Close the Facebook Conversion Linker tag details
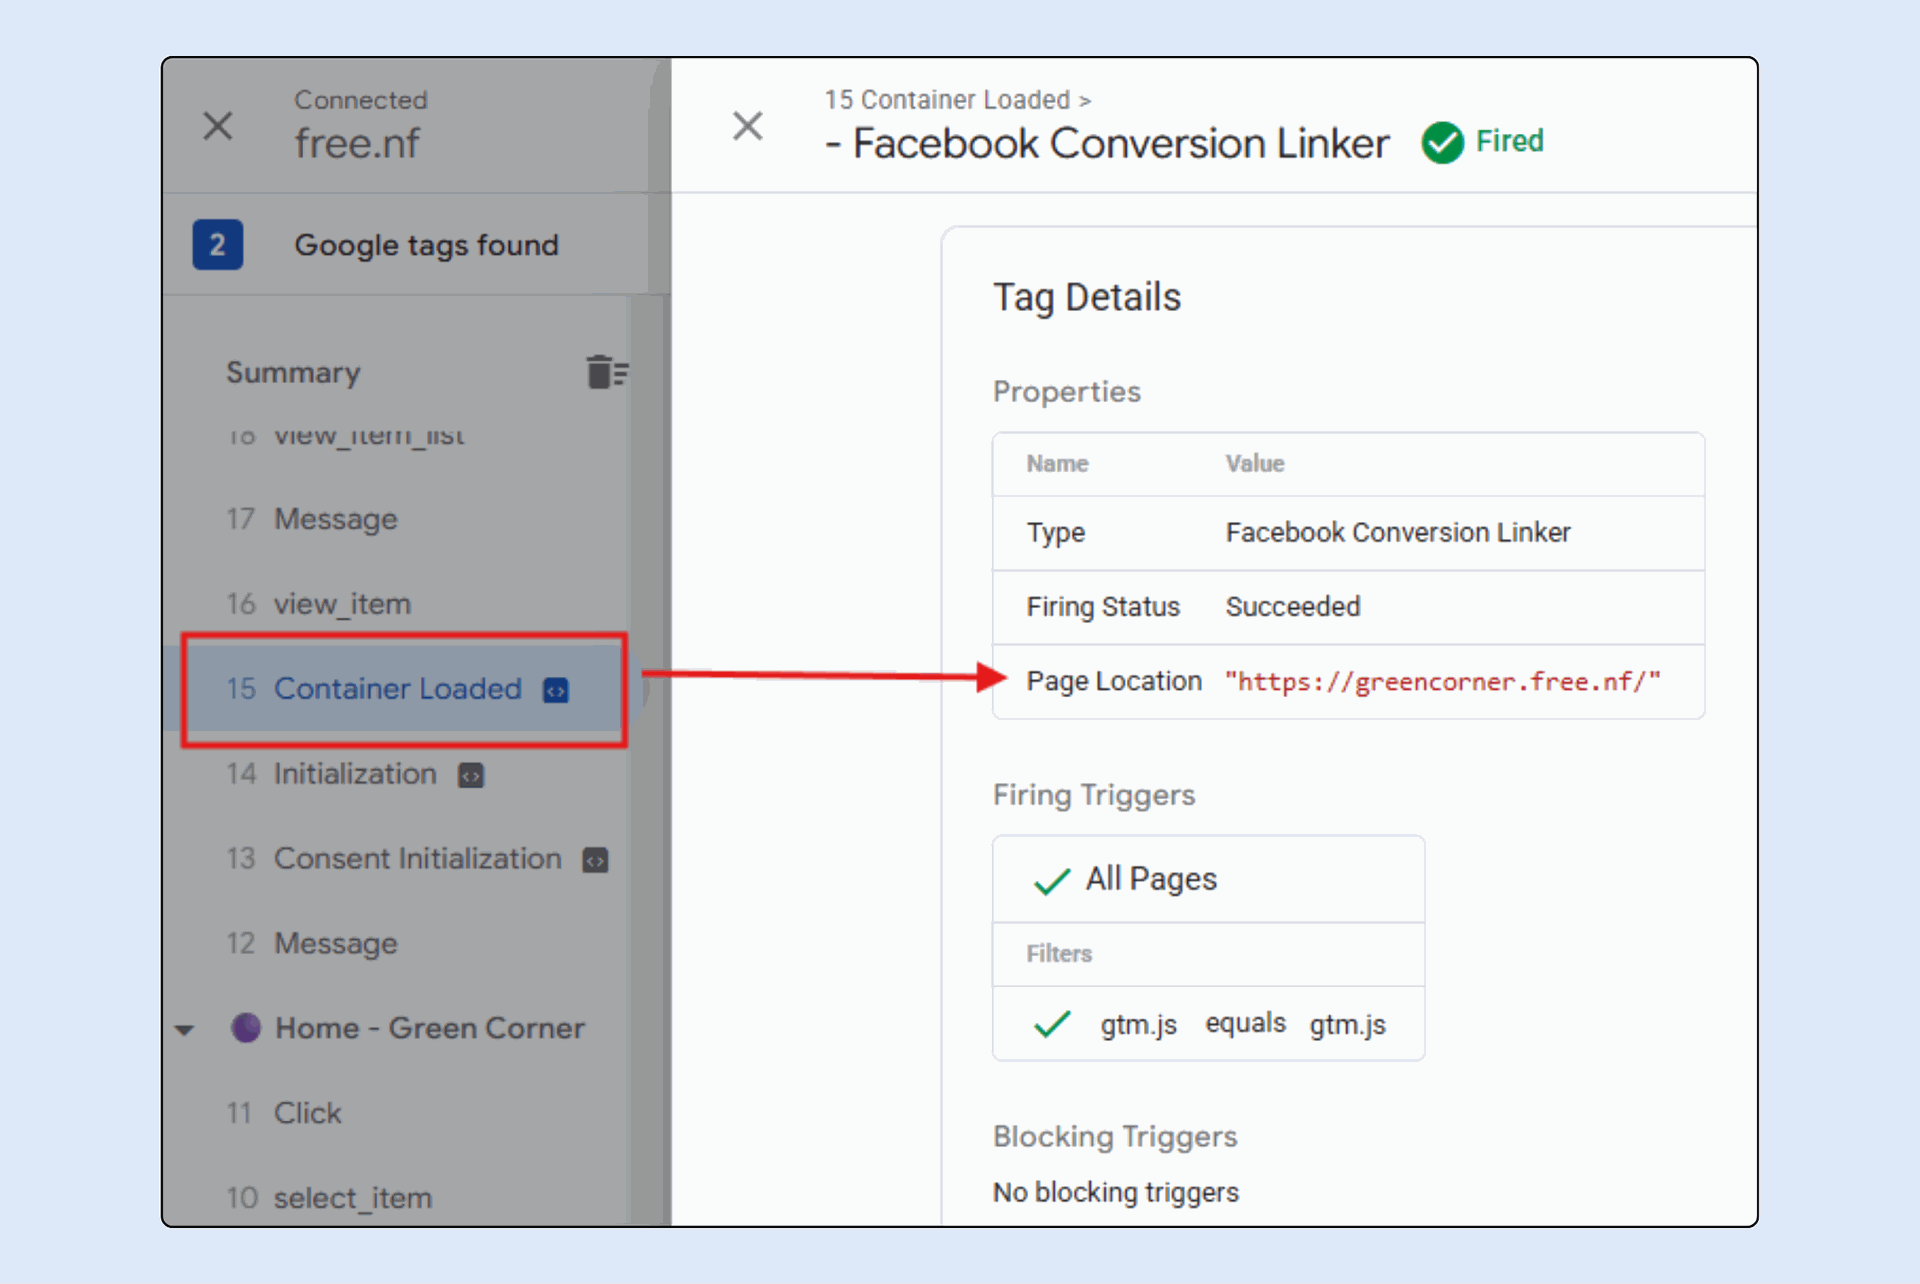Image resolution: width=1920 pixels, height=1284 pixels. [747, 126]
